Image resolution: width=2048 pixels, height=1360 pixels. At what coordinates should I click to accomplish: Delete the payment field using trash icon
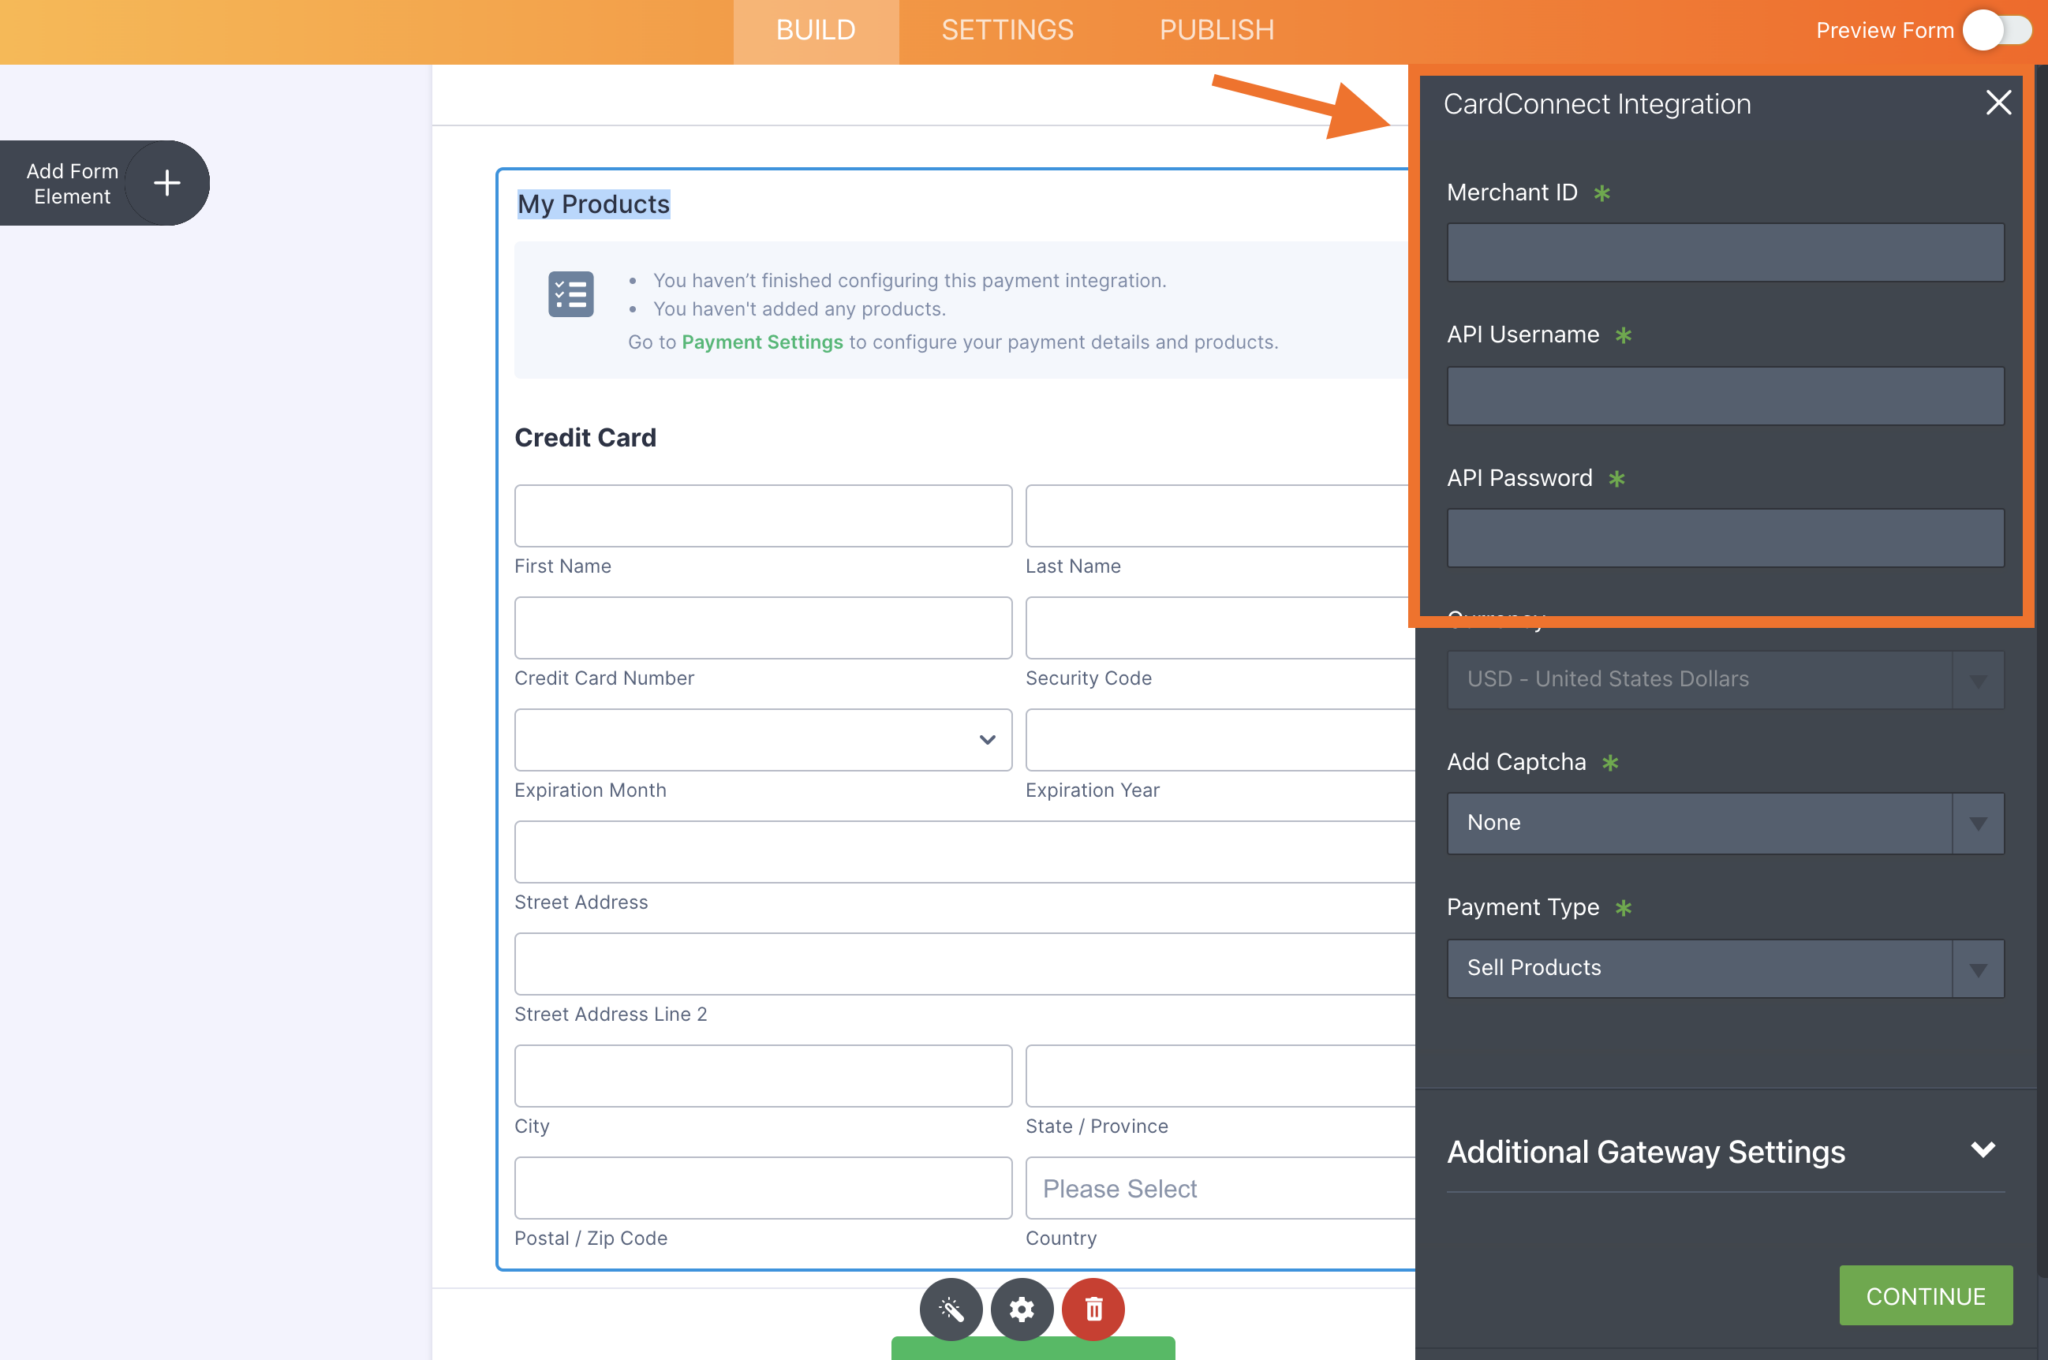click(x=1093, y=1309)
